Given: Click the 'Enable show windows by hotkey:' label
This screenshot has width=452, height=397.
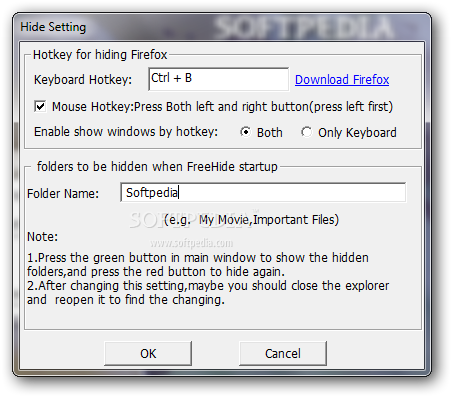Looking at the screenshot, I should [x=126, y=132].
